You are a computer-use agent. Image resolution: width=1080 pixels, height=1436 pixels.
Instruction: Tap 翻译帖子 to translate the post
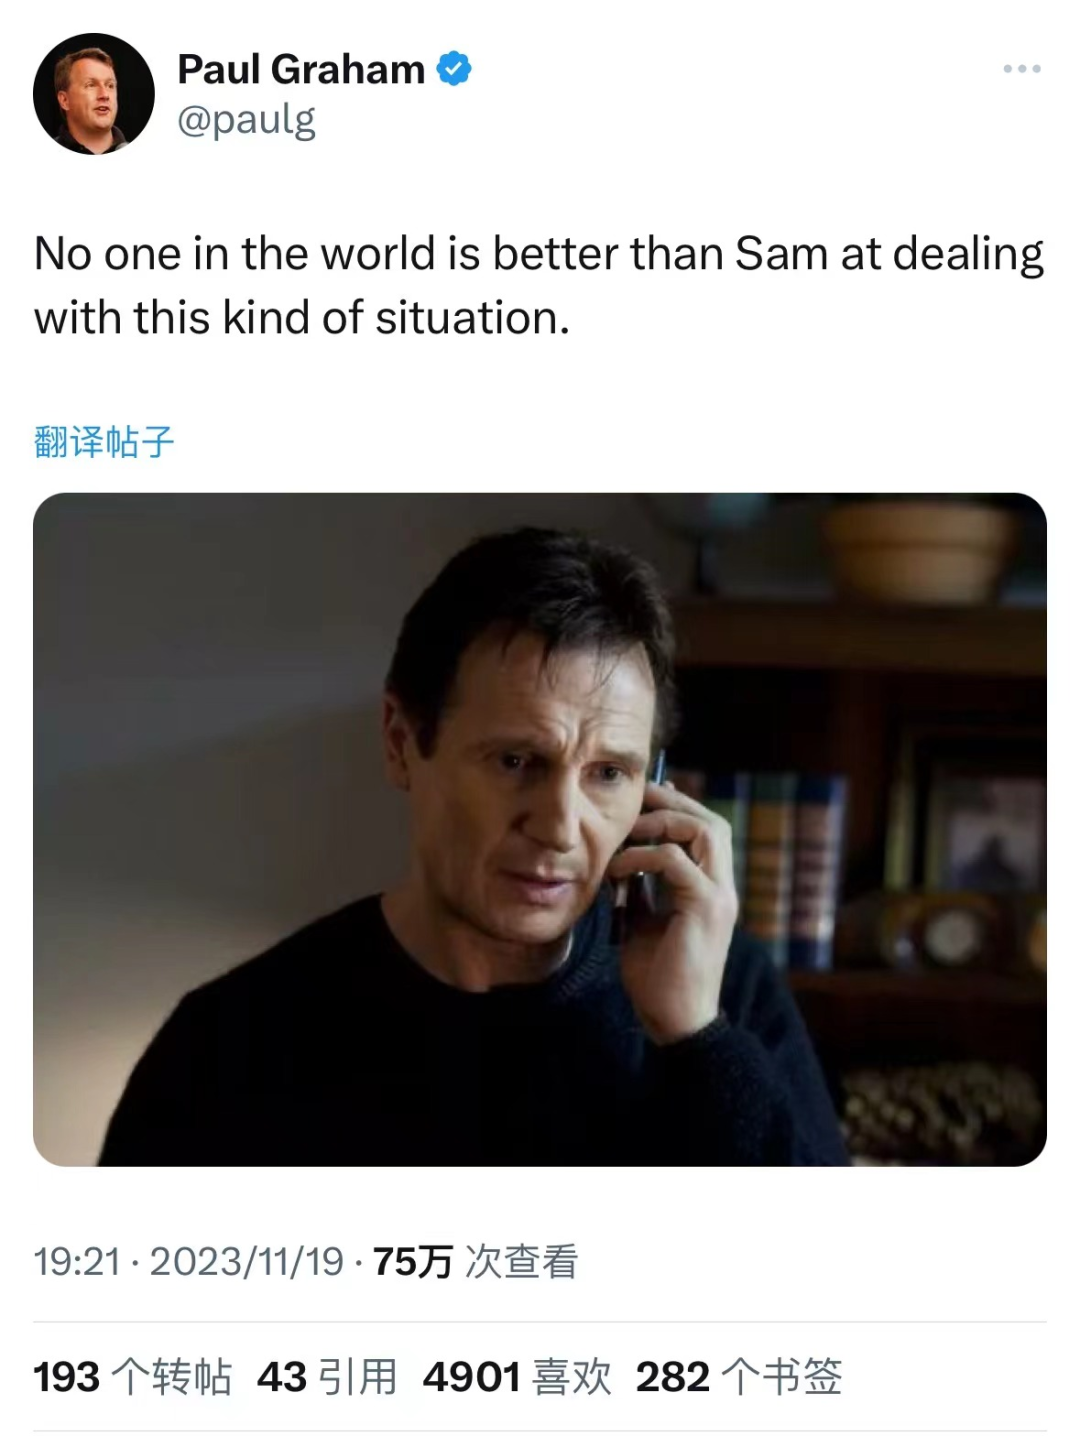click(104, 441)
